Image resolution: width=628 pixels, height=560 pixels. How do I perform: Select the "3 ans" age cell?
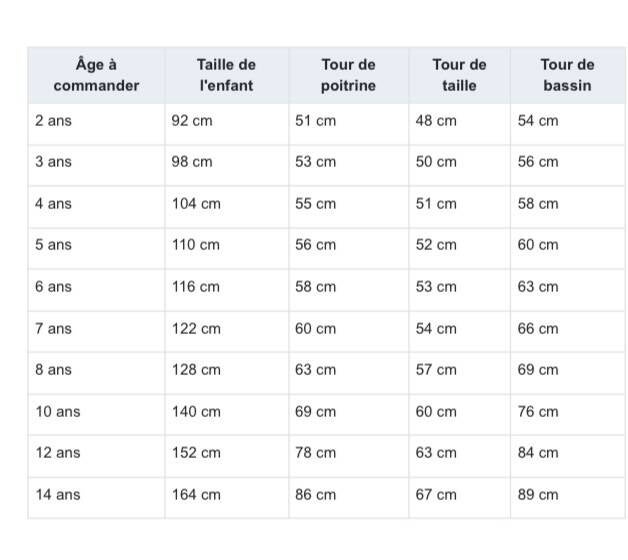[x=53, y=162]
